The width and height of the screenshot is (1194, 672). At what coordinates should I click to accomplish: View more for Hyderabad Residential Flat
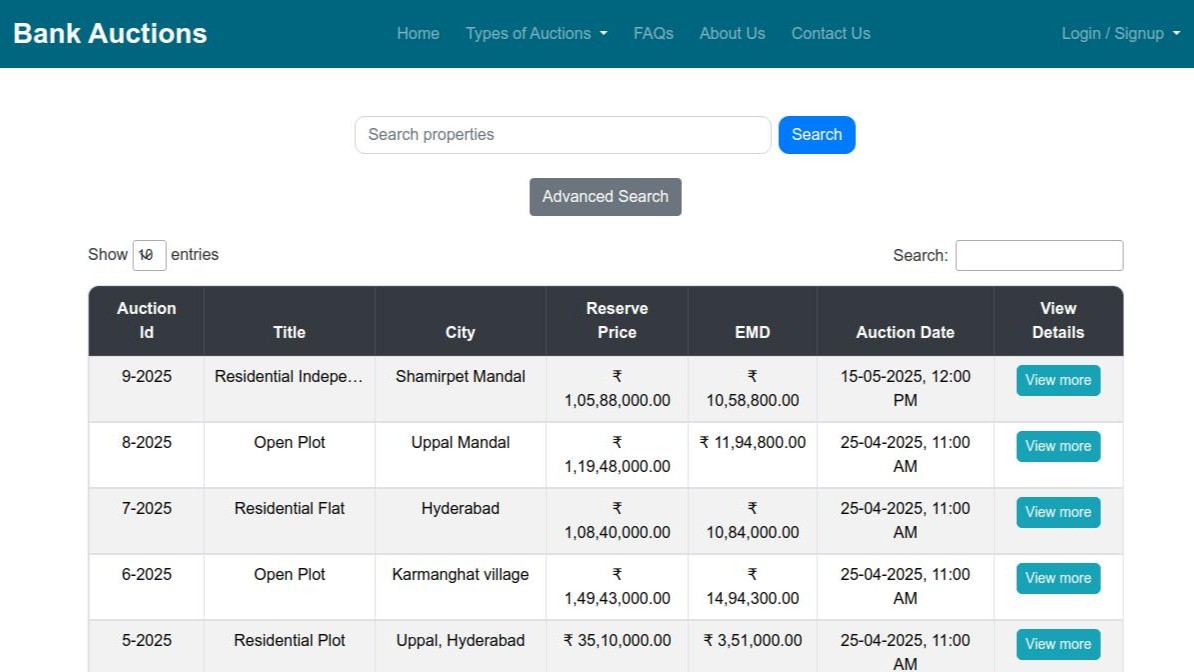point(1058,512)
